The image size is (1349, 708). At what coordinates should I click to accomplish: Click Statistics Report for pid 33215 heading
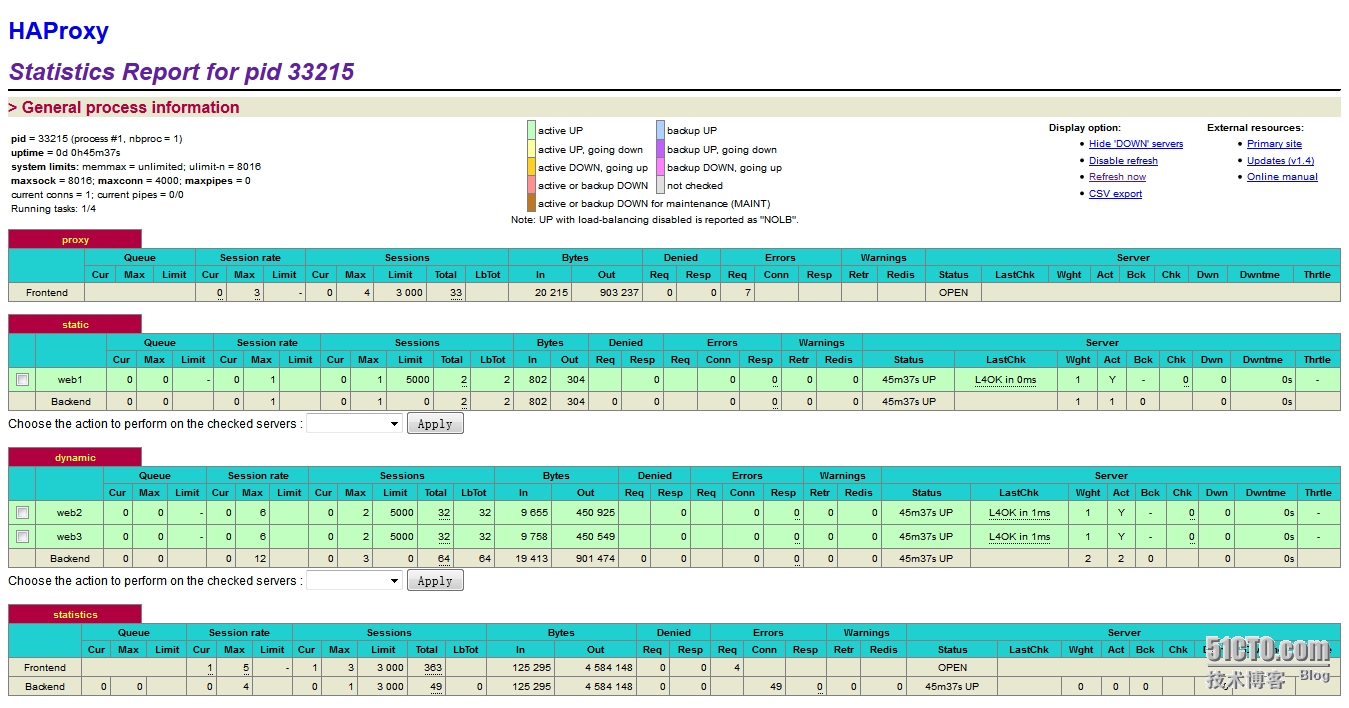click(x=181, y=72)
